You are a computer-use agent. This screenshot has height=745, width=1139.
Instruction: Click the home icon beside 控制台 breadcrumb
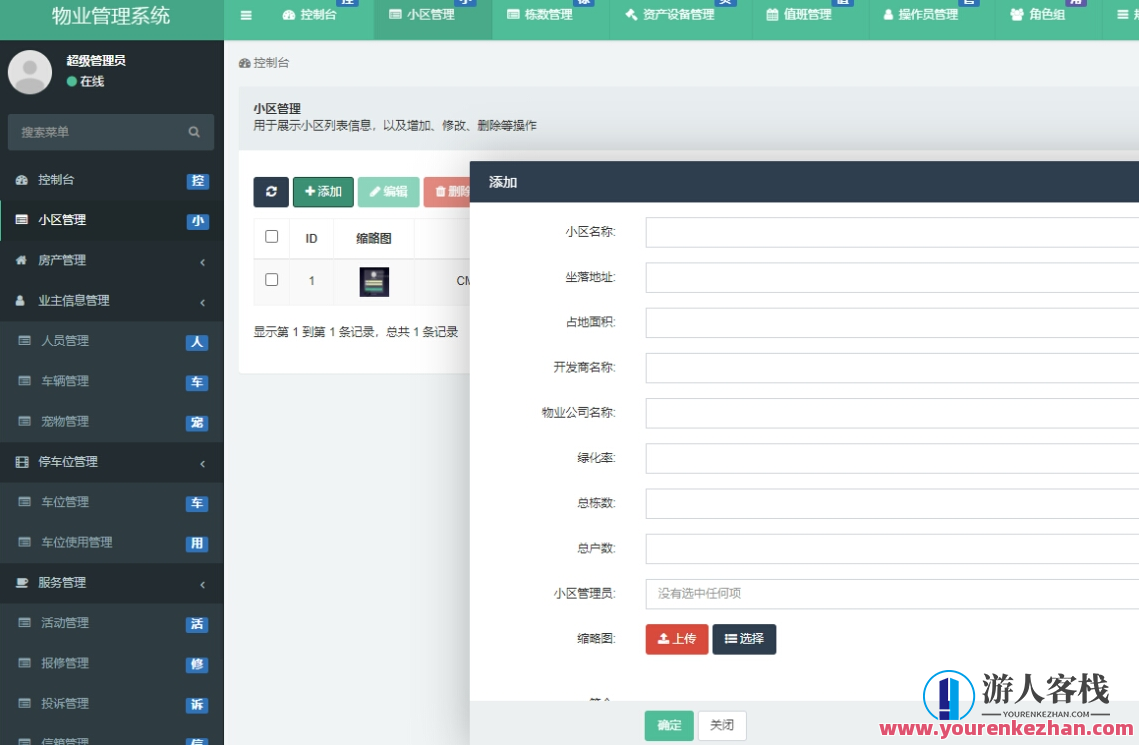(243, 62)
